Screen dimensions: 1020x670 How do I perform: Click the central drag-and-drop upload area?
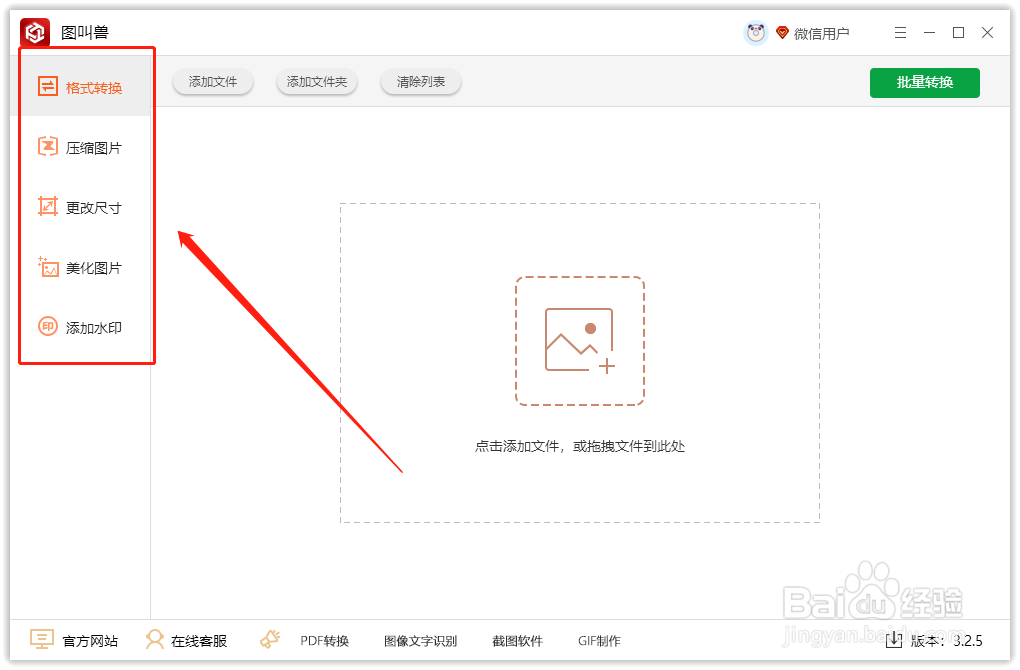(580, 362)
